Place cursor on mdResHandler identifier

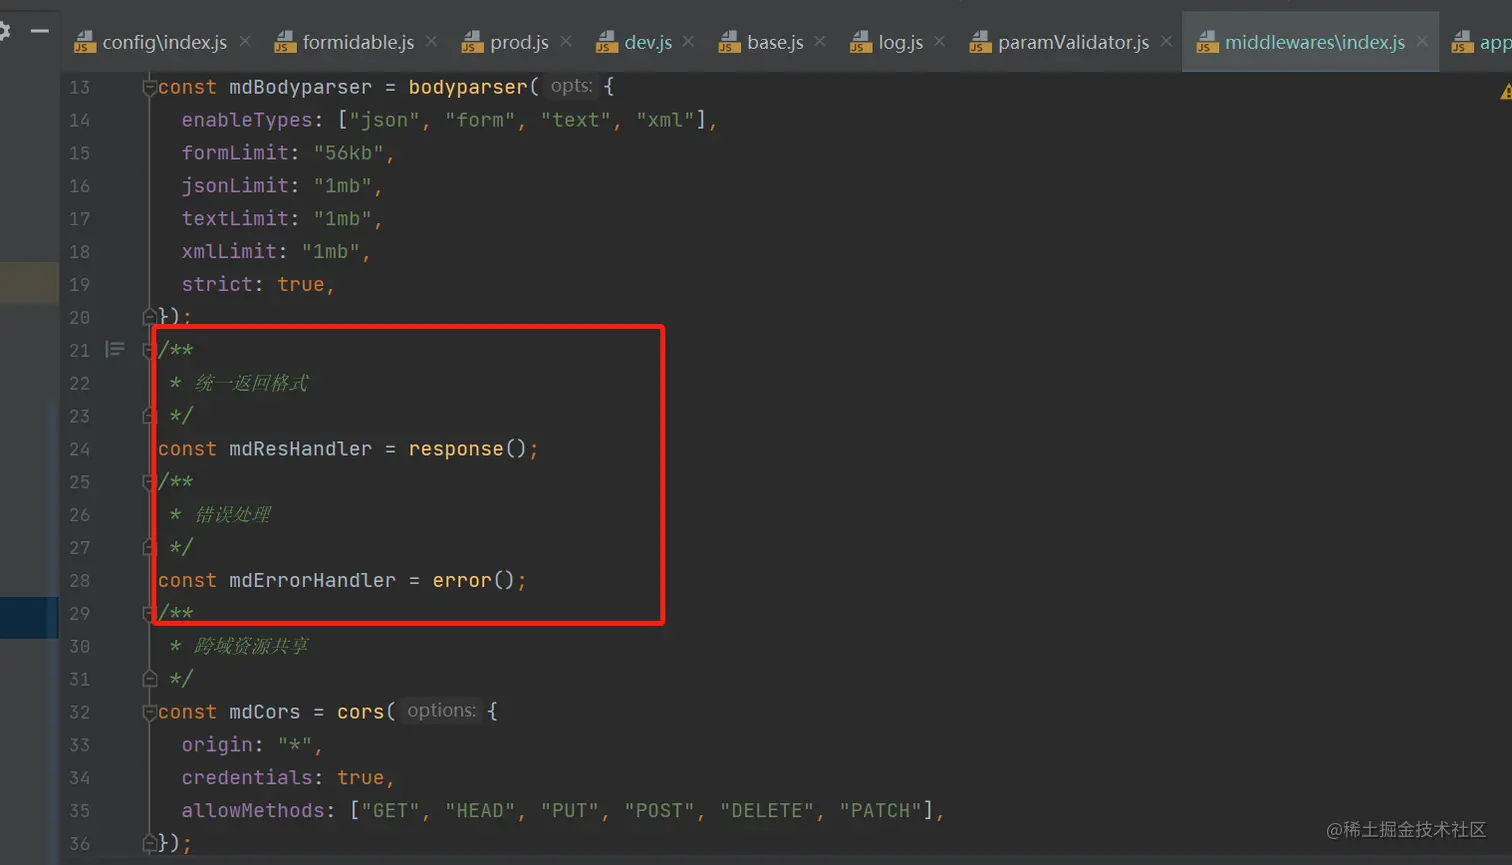coord(300,449)
